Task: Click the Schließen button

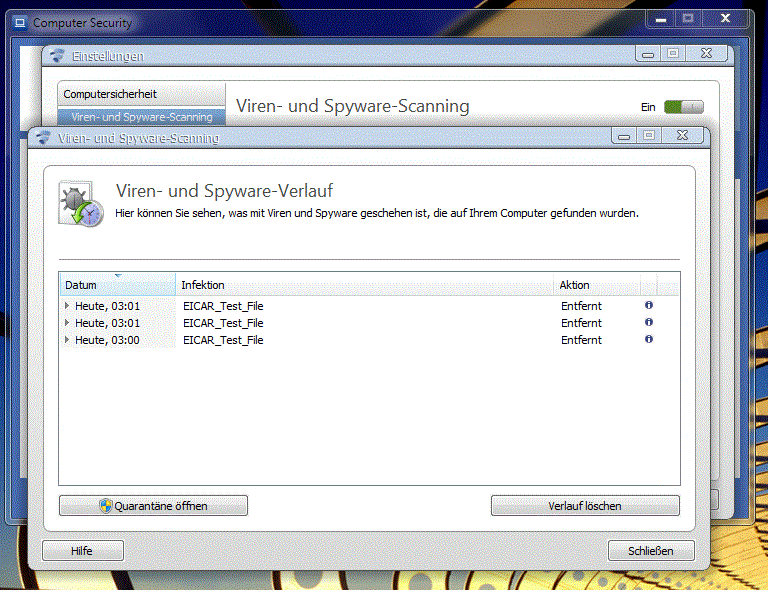Action: coord(650,550)
